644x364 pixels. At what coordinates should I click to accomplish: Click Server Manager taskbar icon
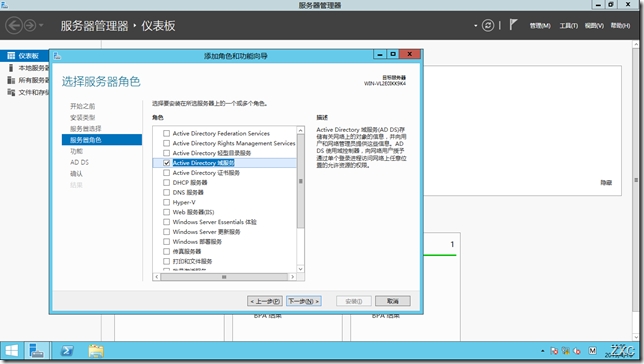click(37, 351)
